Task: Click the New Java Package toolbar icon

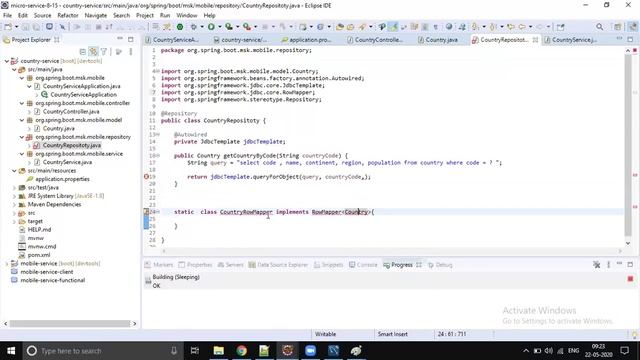Action: click(x=302, y=27)
